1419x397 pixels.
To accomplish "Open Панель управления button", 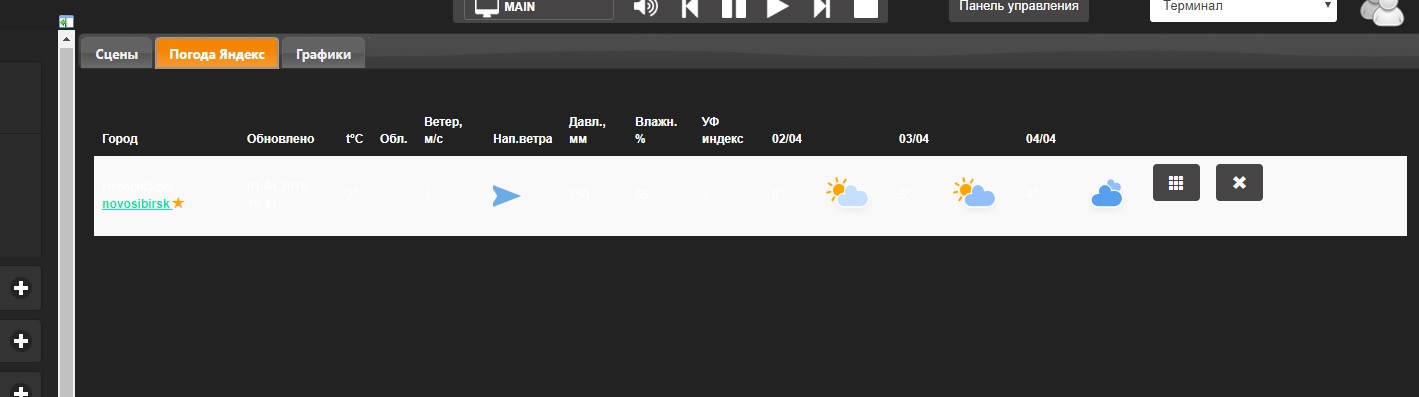I will [x=1019, y=7].
